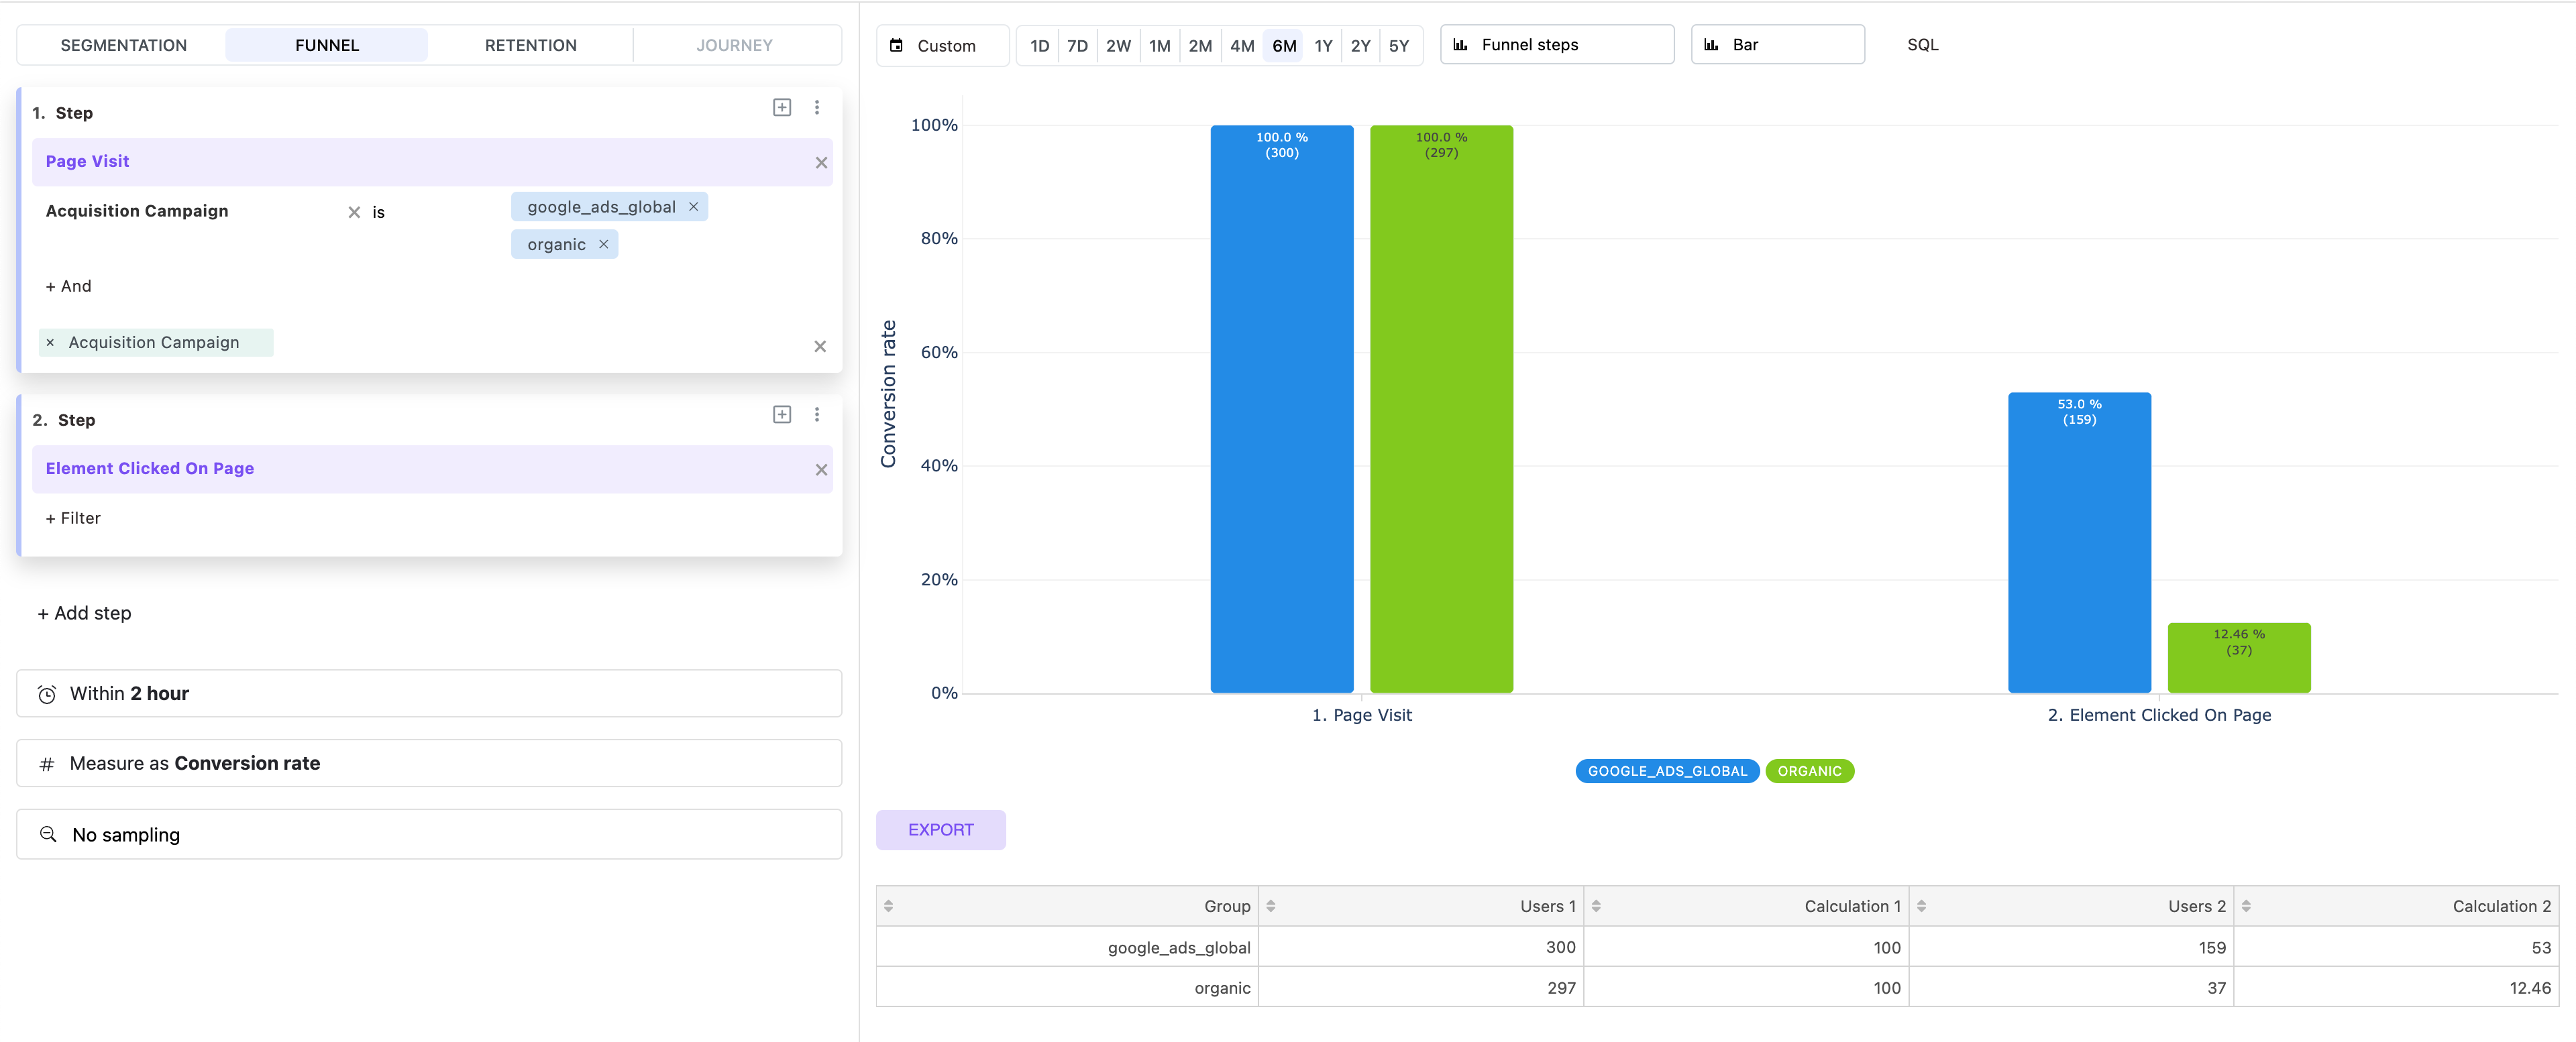Open the three-dot menu of Step 2

[817, 414]
